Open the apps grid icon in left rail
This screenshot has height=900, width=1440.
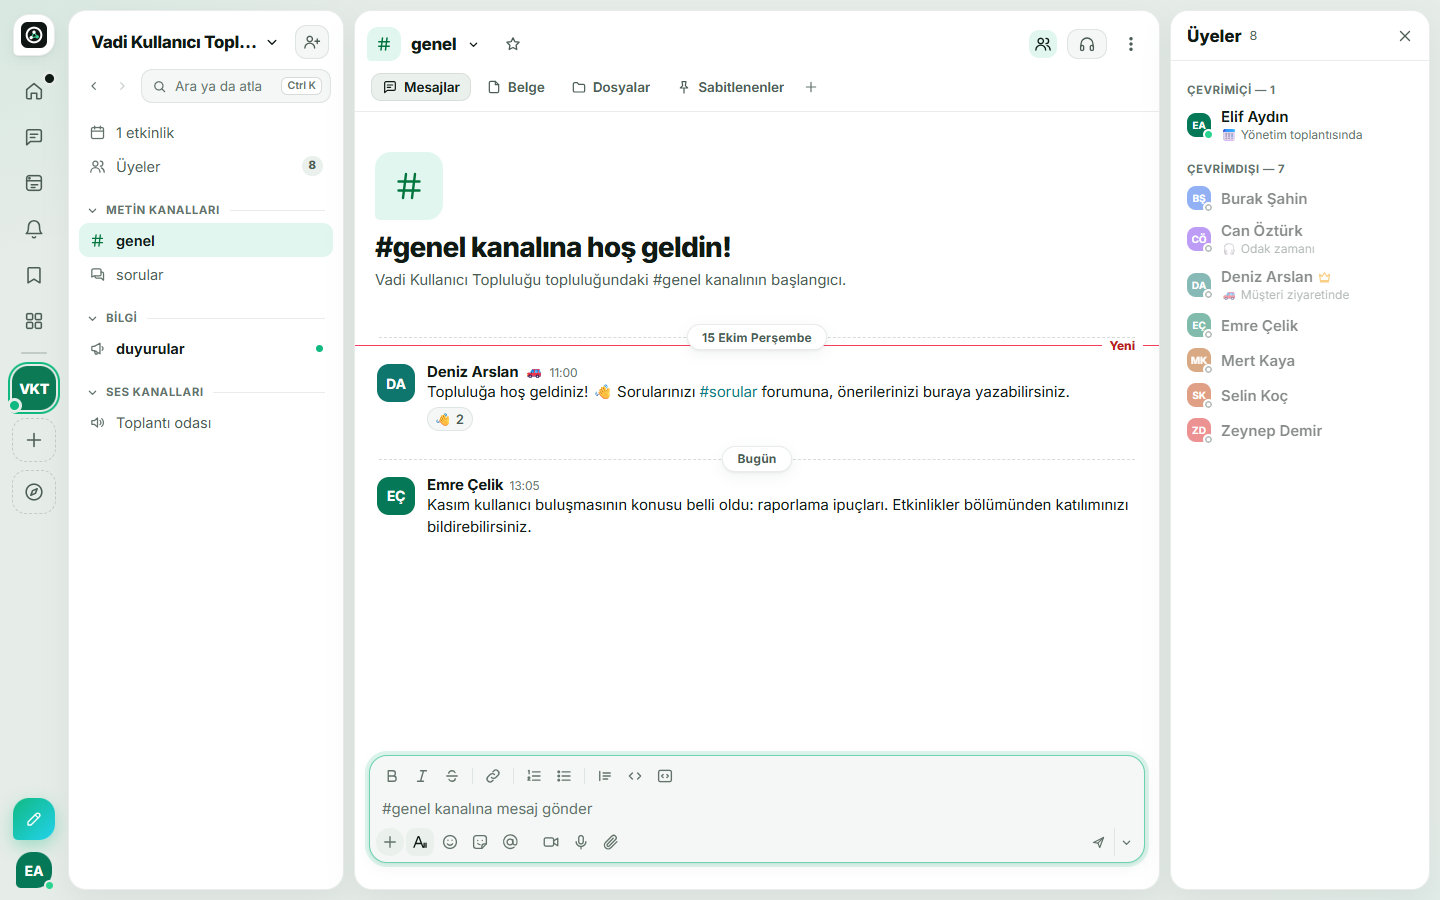tap(34, 321)
